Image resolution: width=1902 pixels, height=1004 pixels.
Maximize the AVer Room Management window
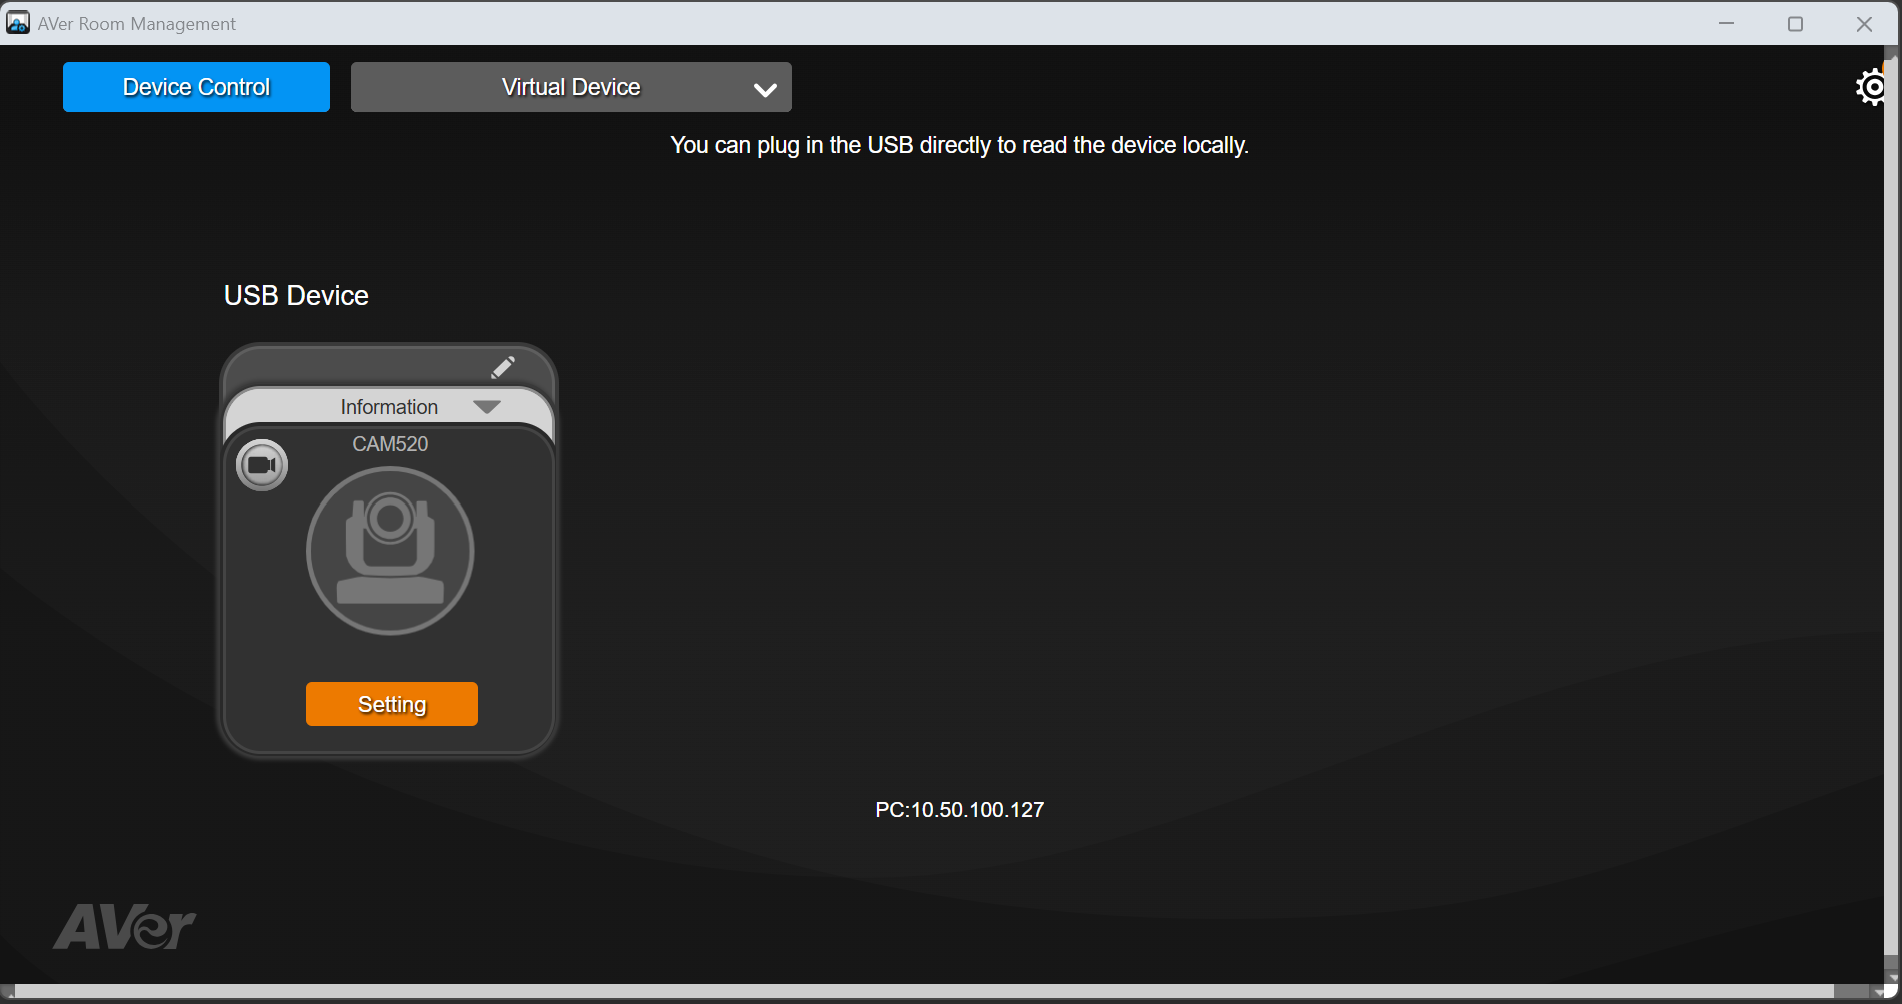(x=1796, y=23)
